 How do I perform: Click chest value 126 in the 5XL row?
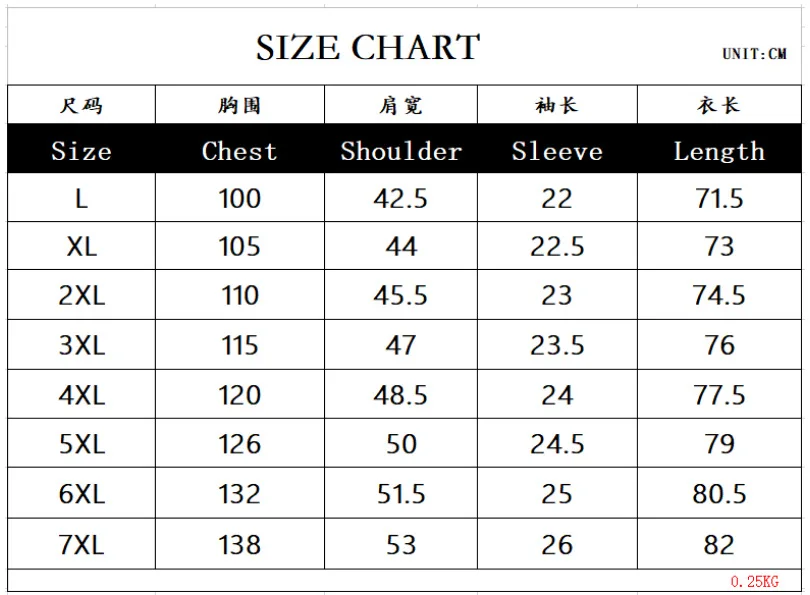click(239, 444)
